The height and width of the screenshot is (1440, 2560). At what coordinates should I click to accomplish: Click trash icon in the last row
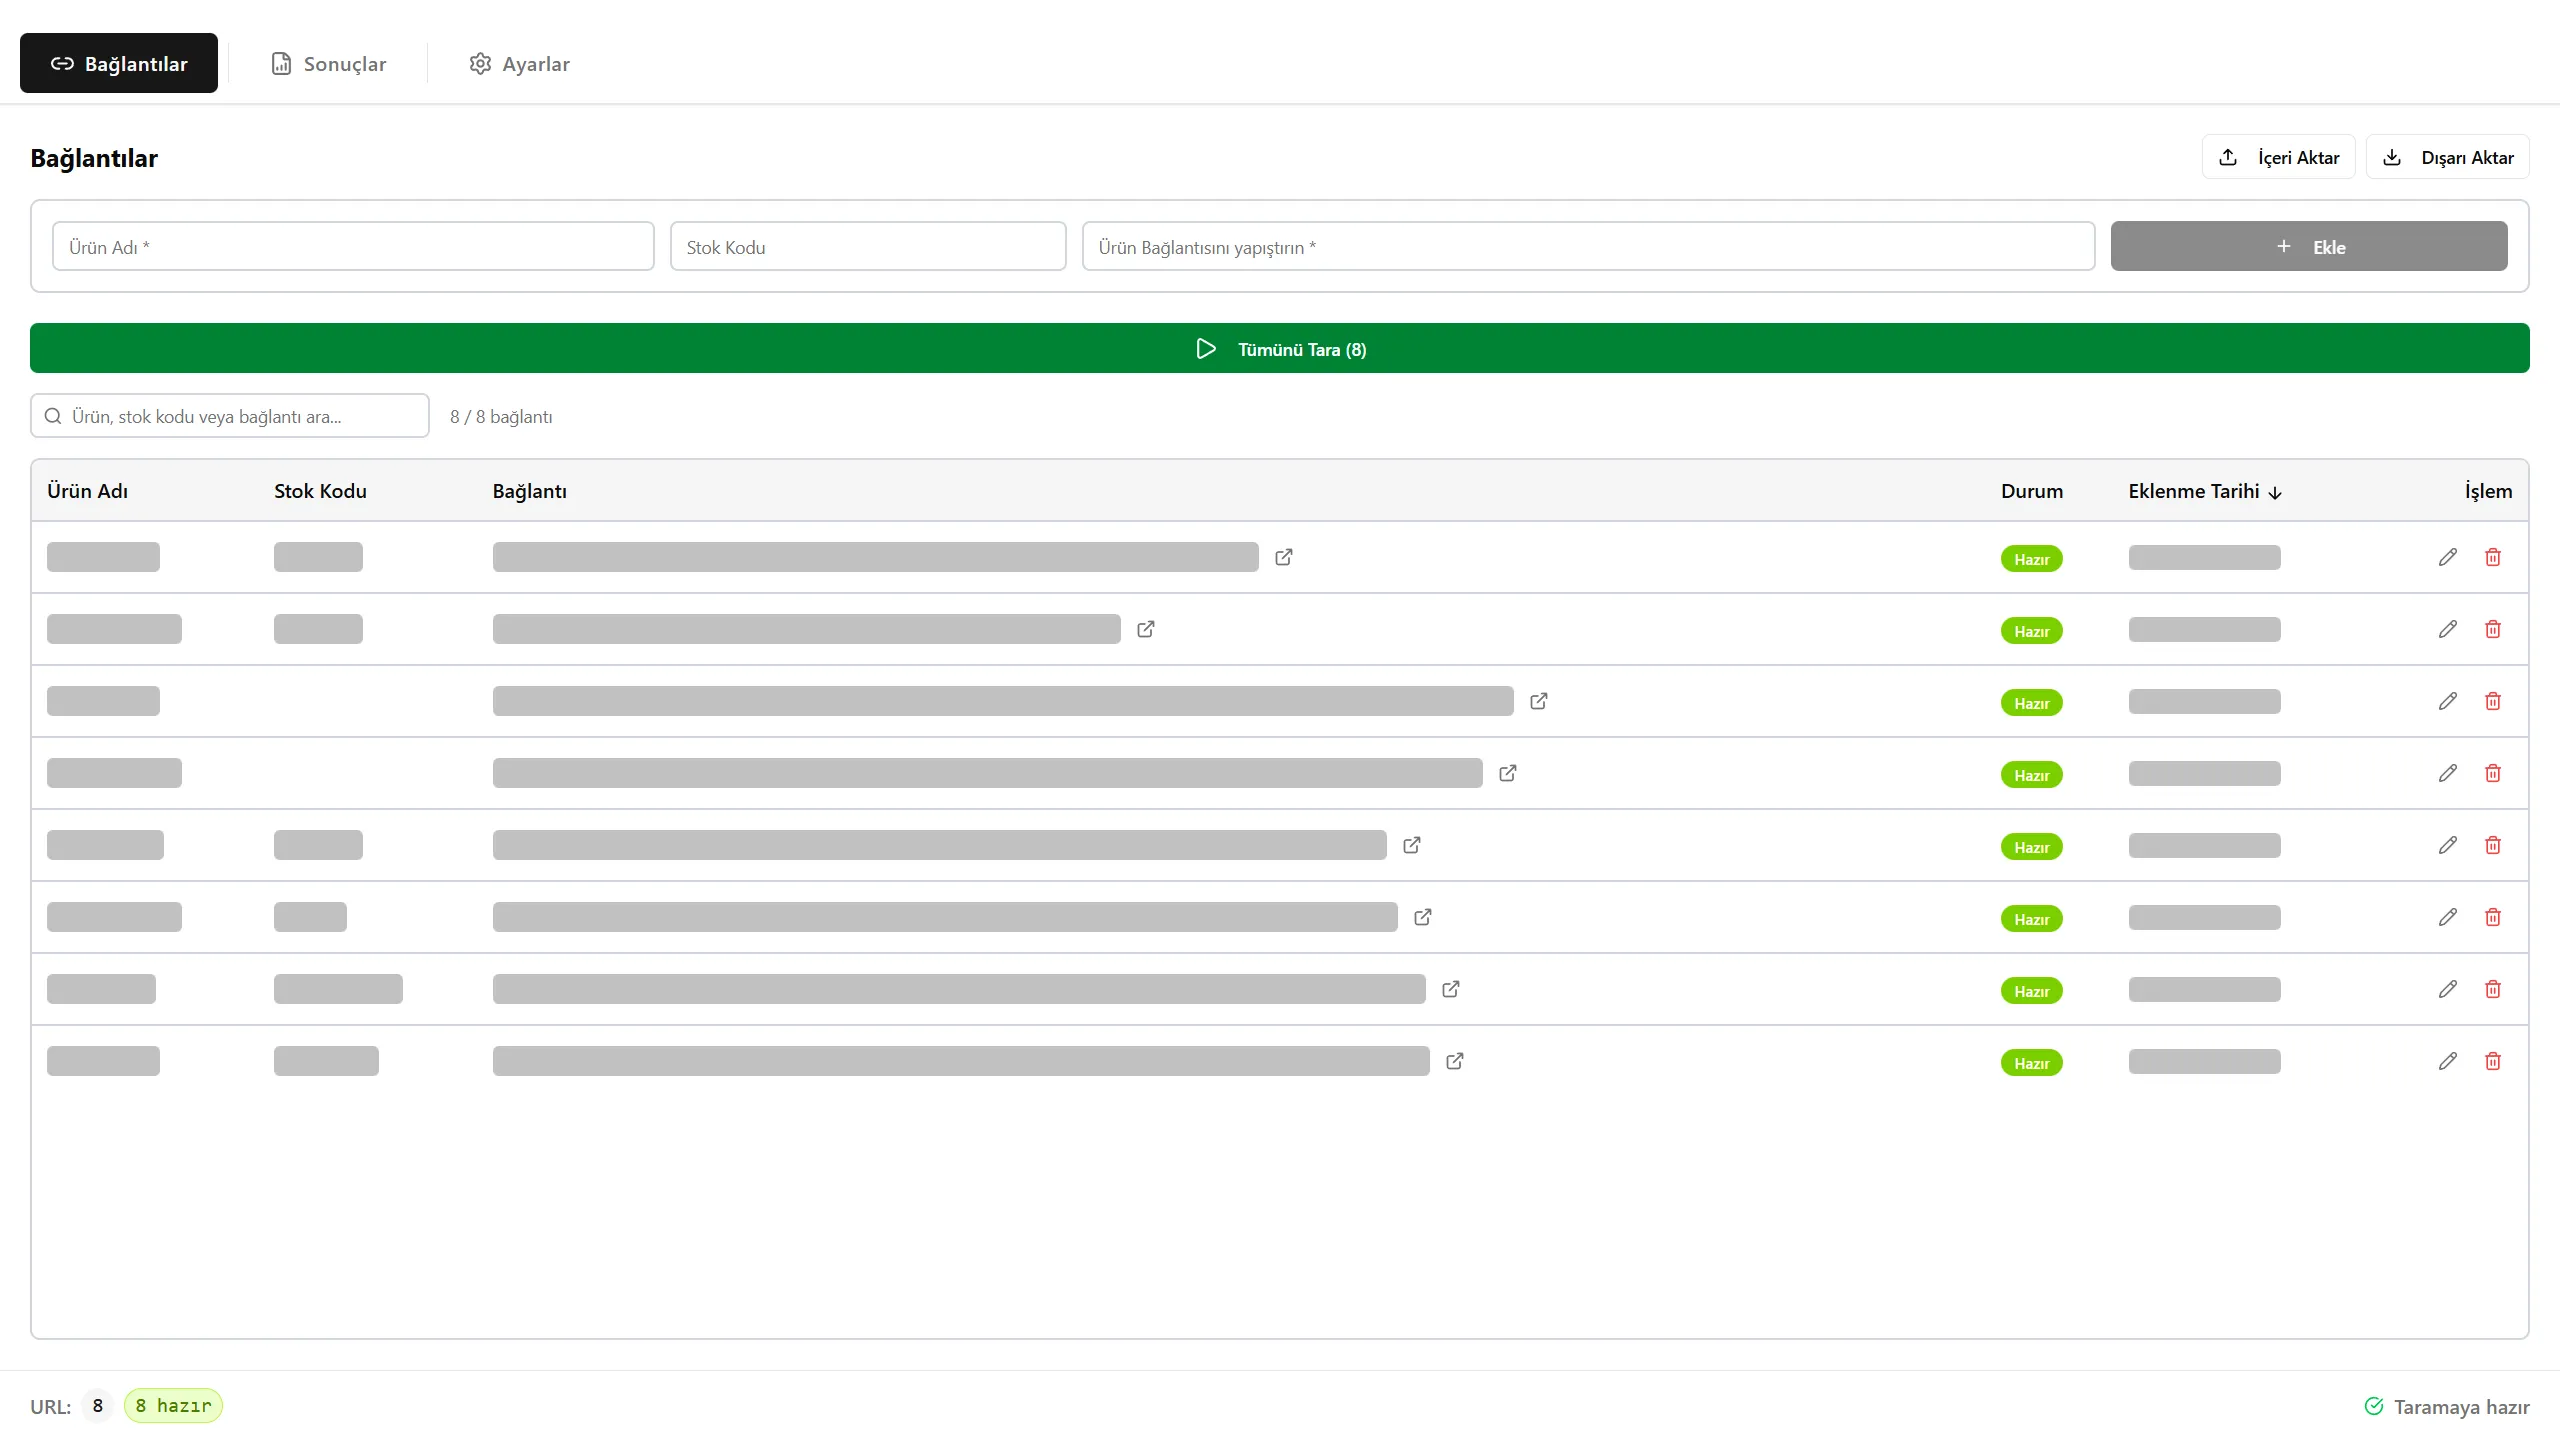point(2492,1061)
